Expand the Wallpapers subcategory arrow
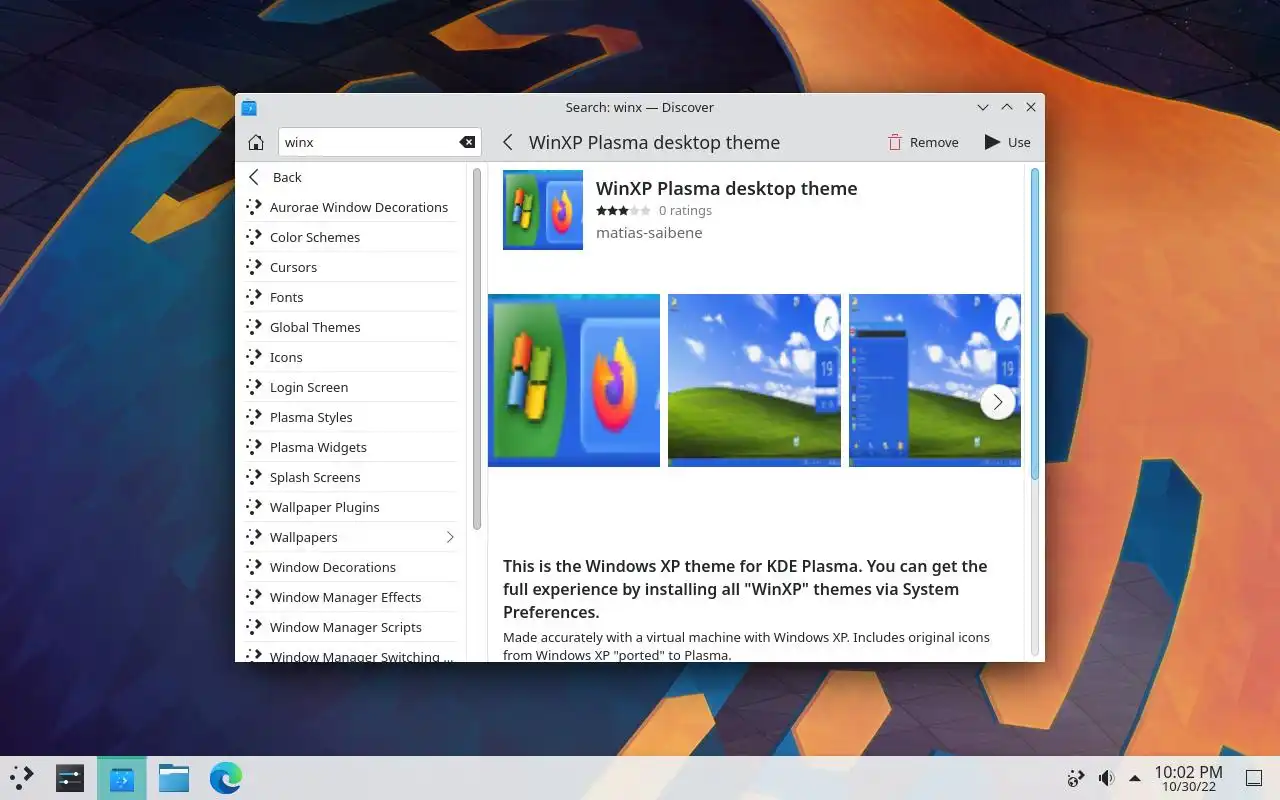 [450, 537]
